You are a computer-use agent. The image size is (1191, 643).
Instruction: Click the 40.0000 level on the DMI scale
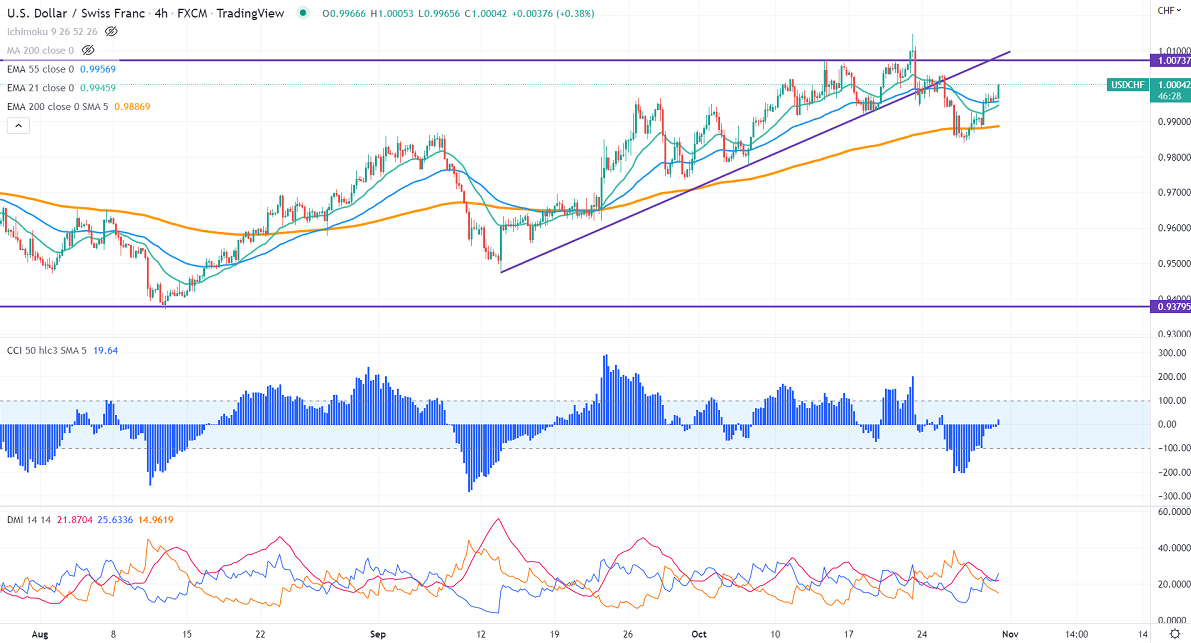click(x=1174, y=547)
